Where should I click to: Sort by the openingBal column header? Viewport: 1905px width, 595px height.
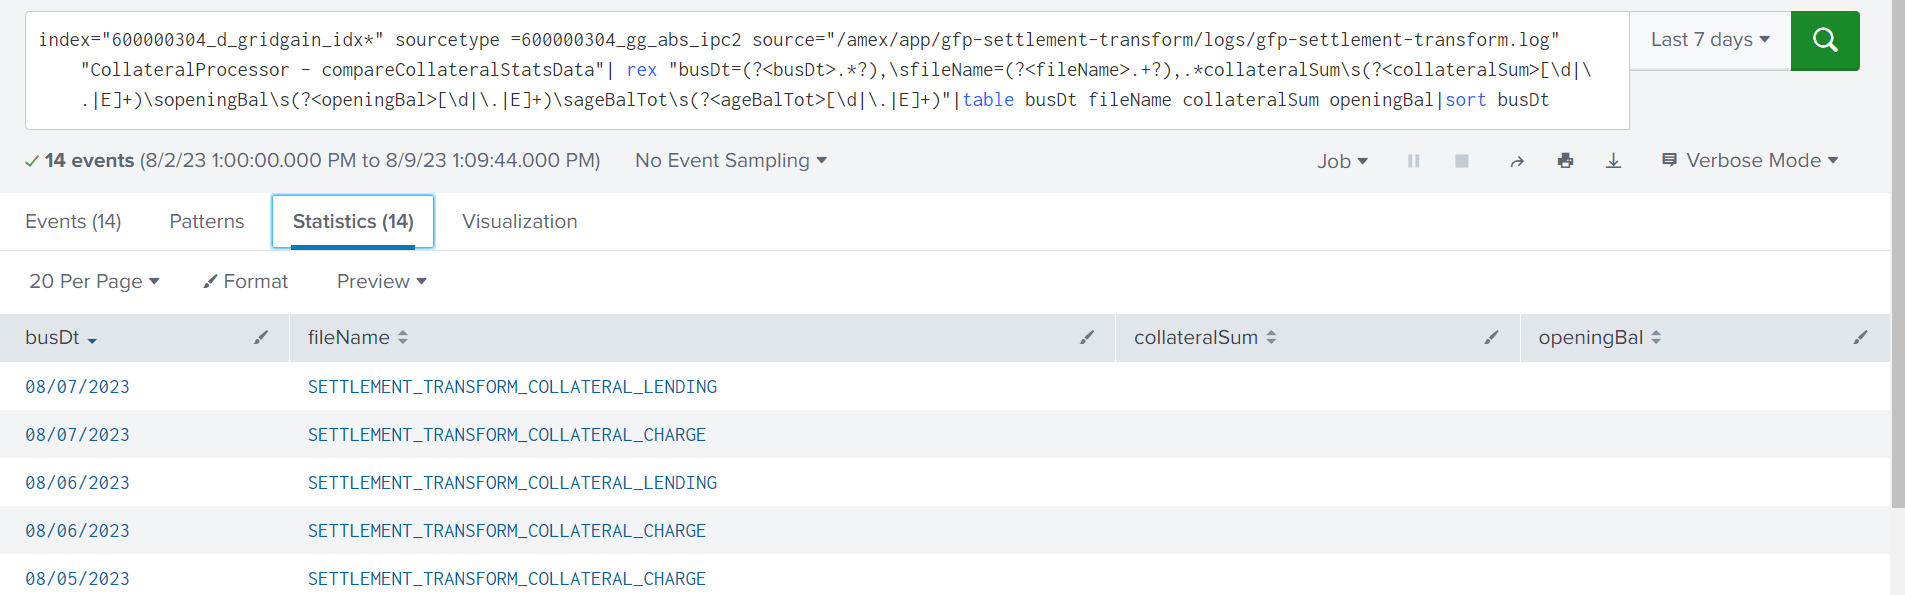(x=1599, y=338)
